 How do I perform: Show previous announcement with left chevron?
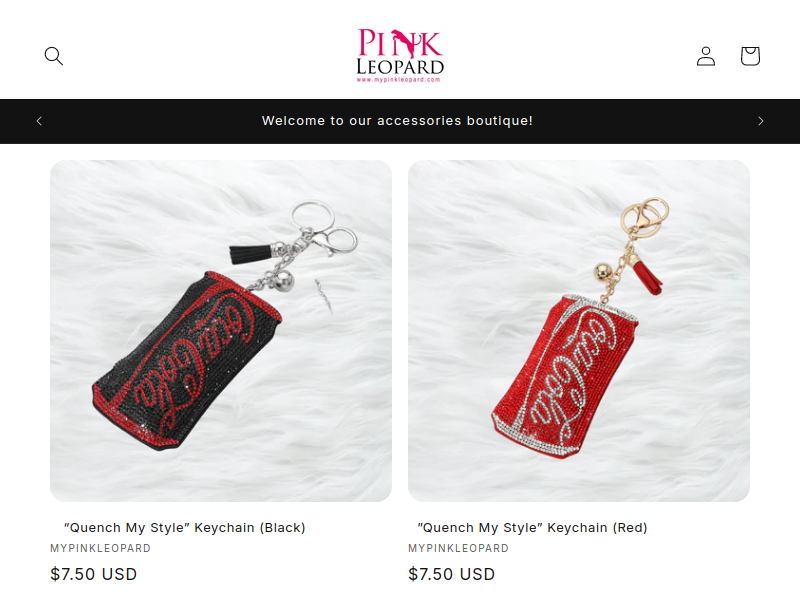[x=39, y=121]
